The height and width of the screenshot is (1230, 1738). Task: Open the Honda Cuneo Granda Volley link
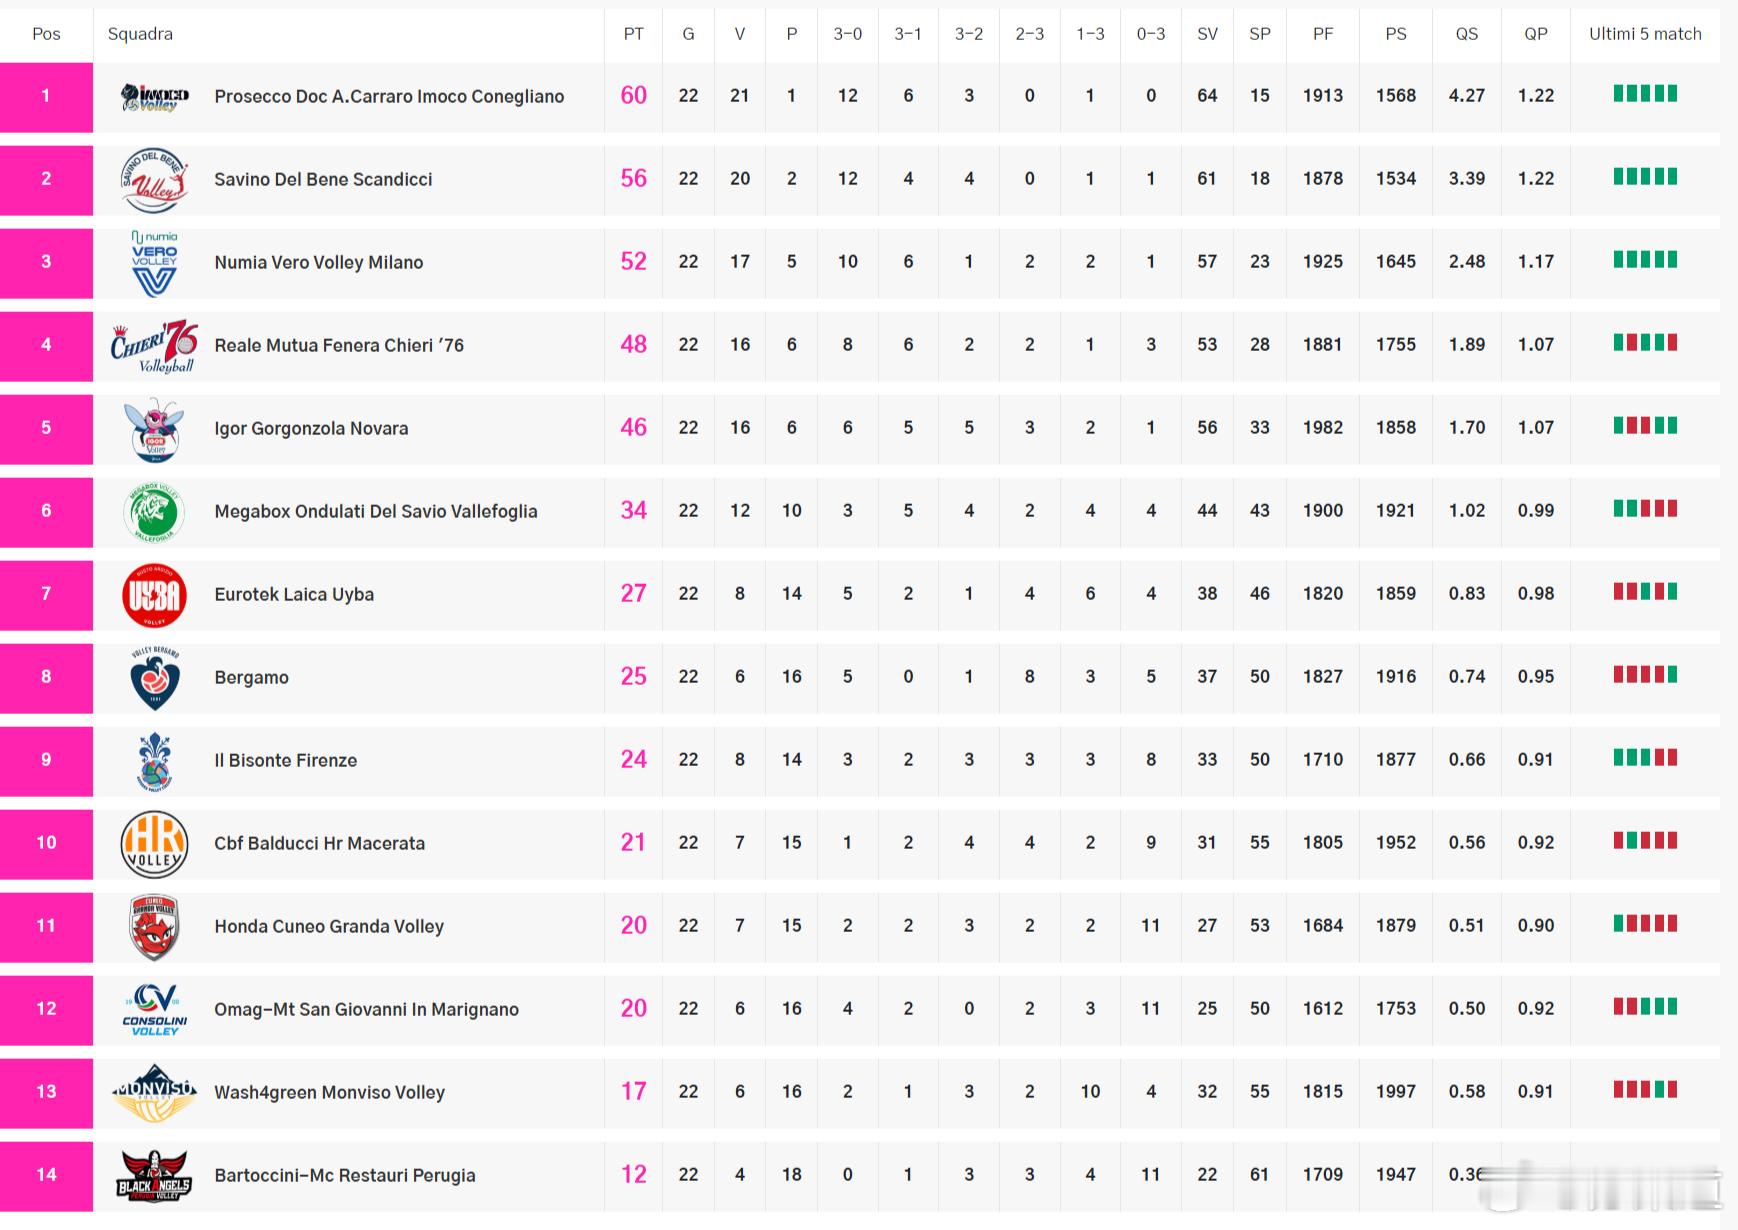point(328,927)
